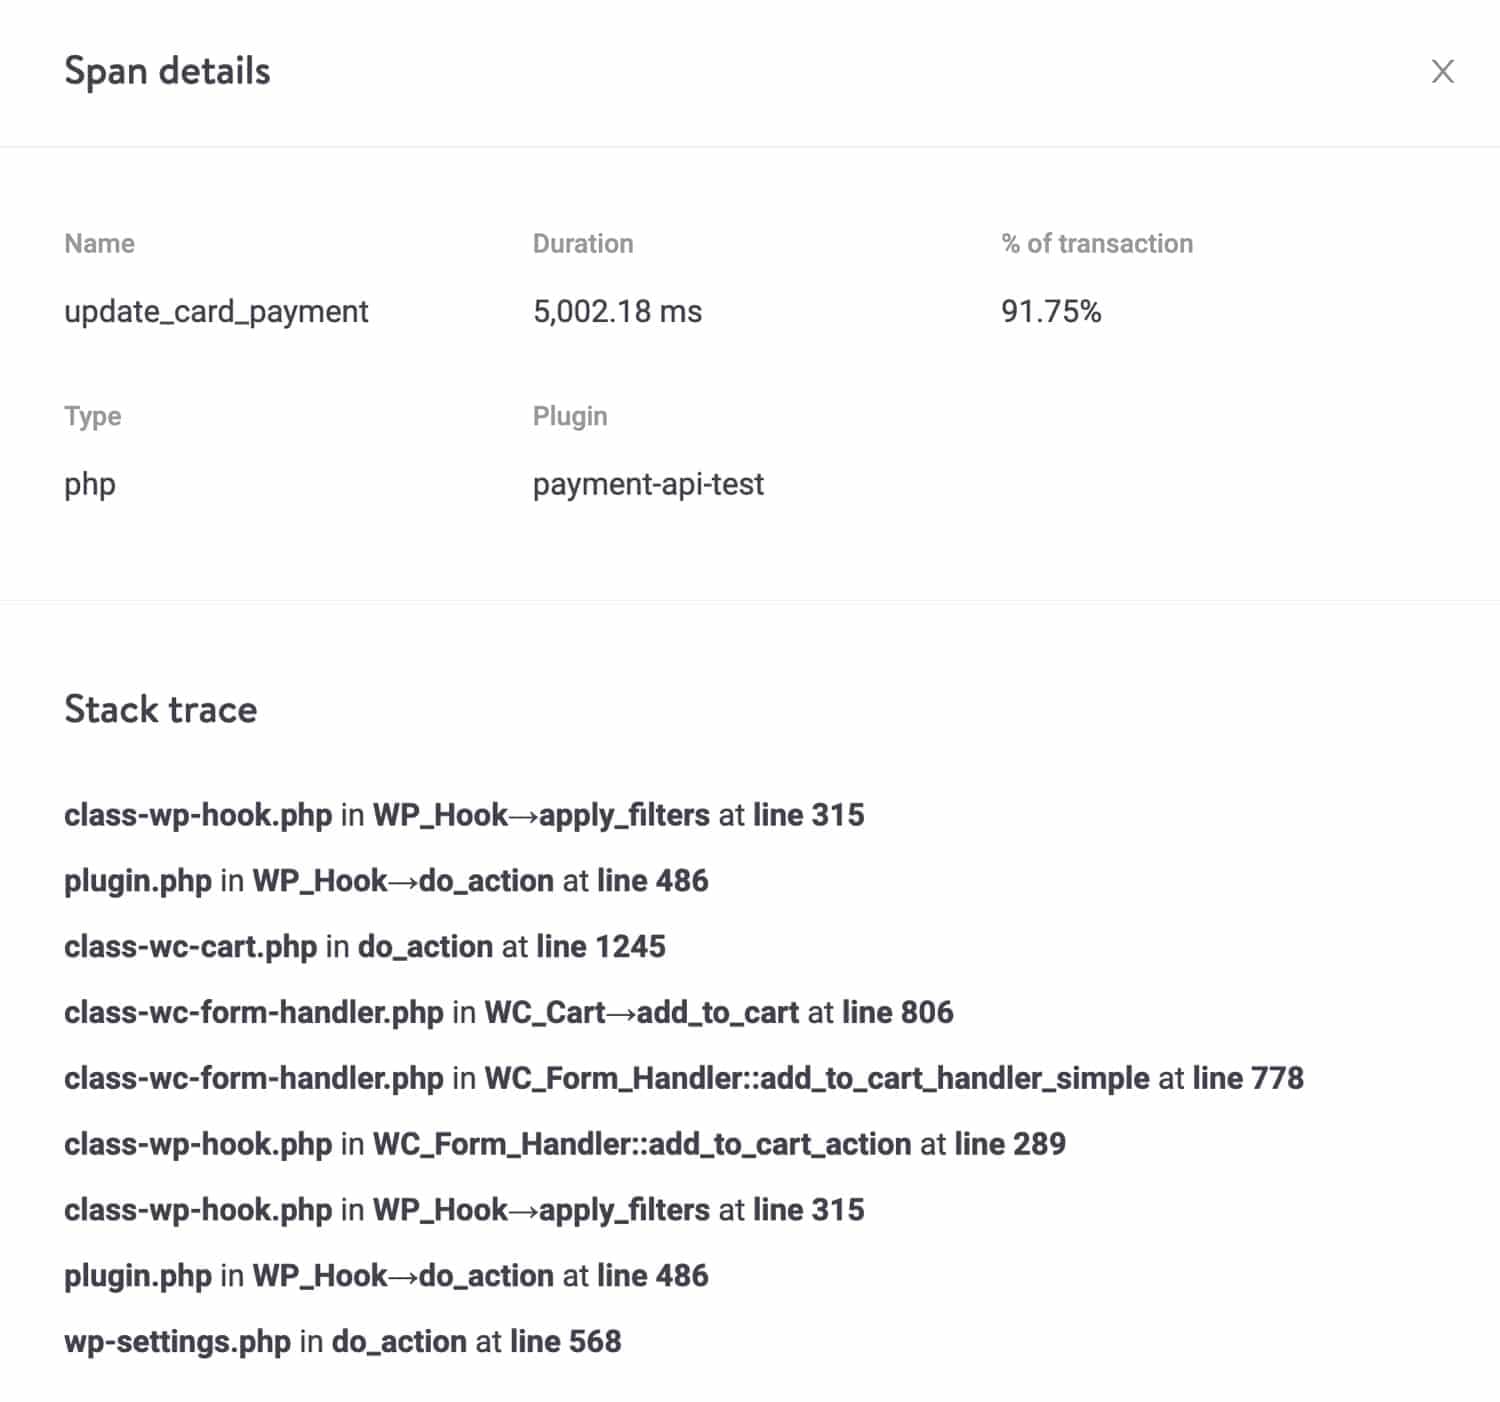Viewport: 1500px width, 1402px height.
Task: Click the Duration value 5,002.18 ms
Action: [617, 311]
